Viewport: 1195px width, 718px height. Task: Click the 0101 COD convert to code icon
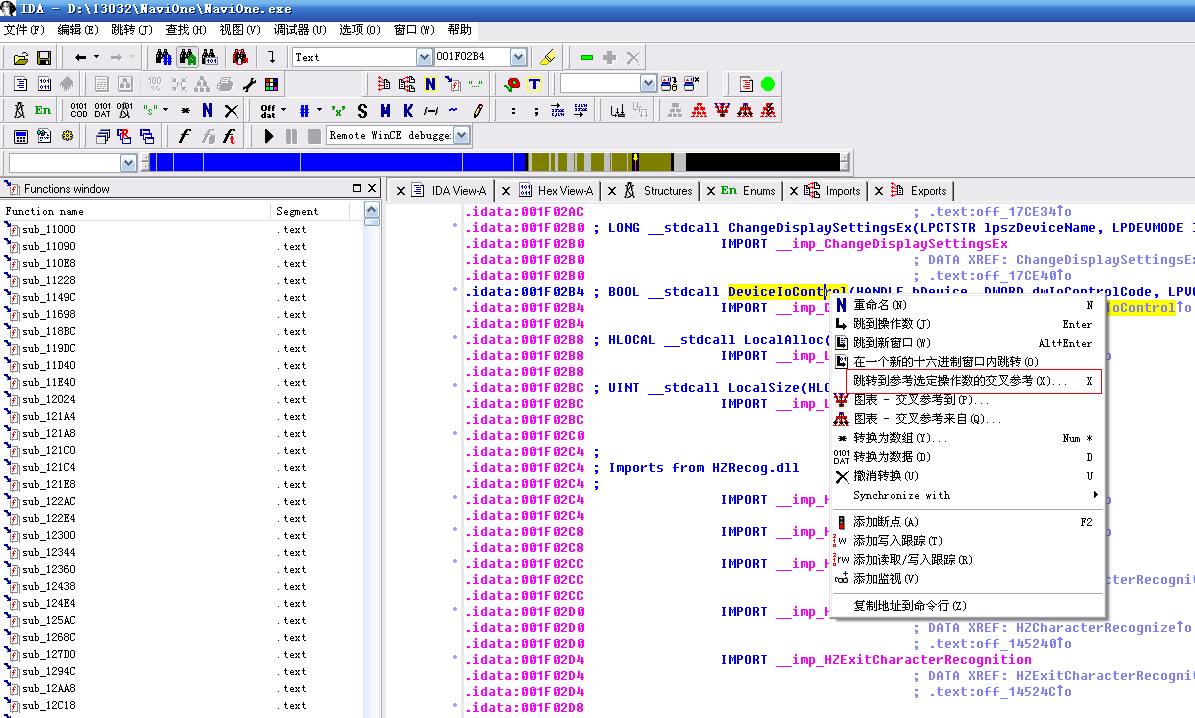[78, 111]
